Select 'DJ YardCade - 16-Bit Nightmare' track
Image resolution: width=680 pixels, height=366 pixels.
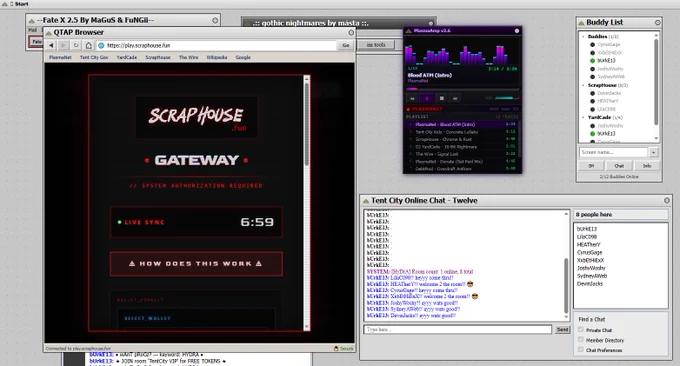[x=462, y=147]
